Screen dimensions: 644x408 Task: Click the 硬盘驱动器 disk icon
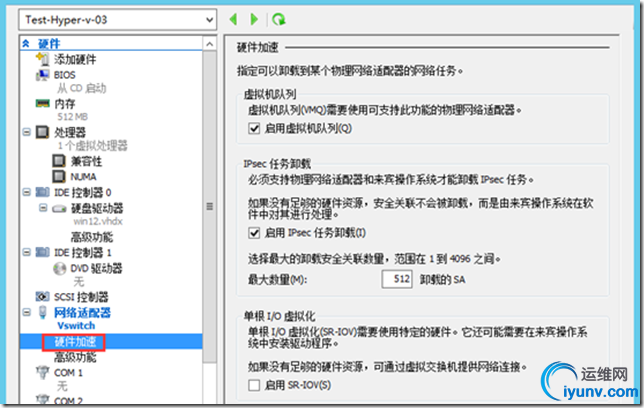(x=59, y=209)
